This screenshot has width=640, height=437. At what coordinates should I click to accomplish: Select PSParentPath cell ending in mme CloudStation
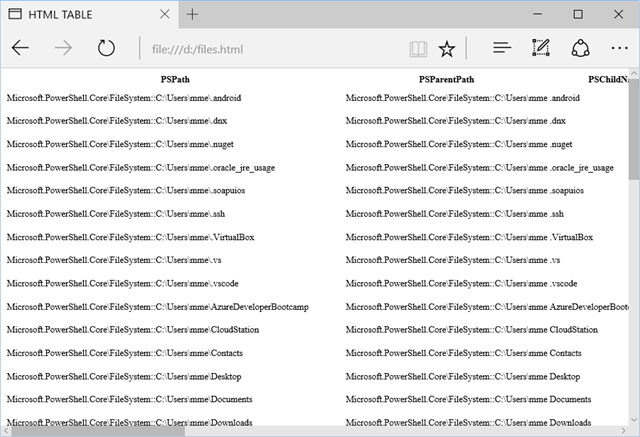471,330
